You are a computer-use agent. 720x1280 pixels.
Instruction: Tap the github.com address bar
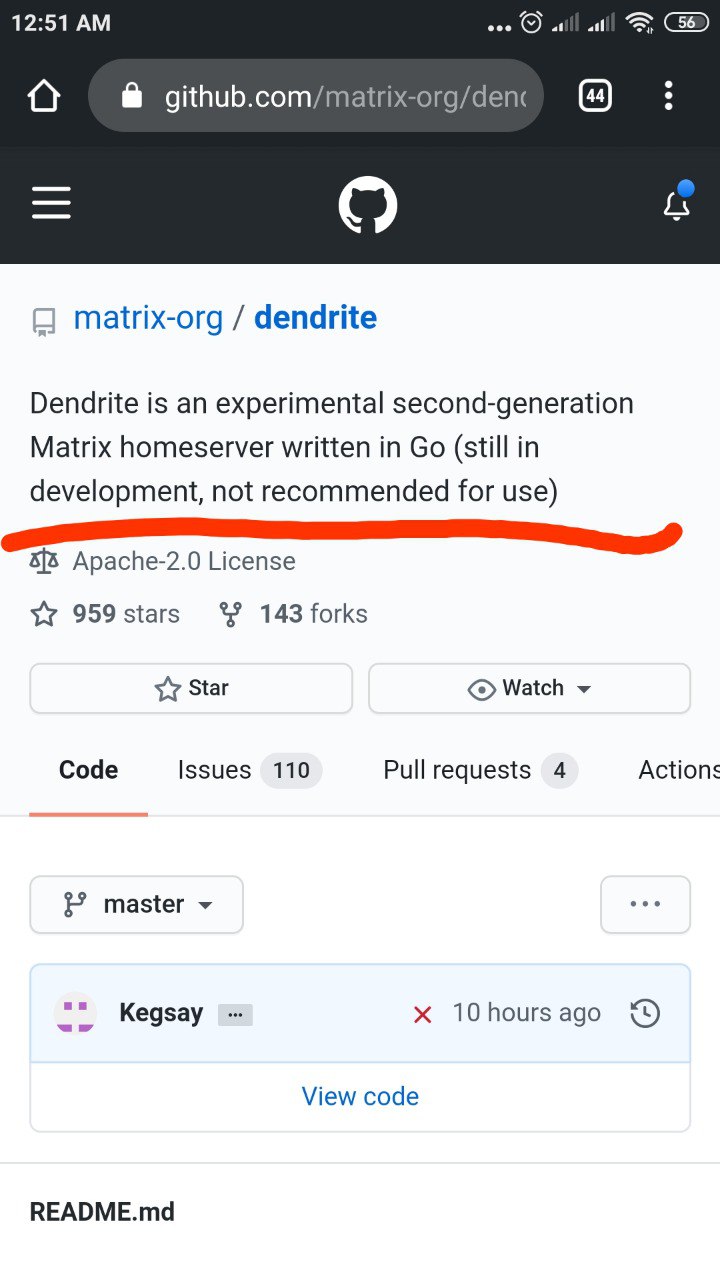click(316, 96)
